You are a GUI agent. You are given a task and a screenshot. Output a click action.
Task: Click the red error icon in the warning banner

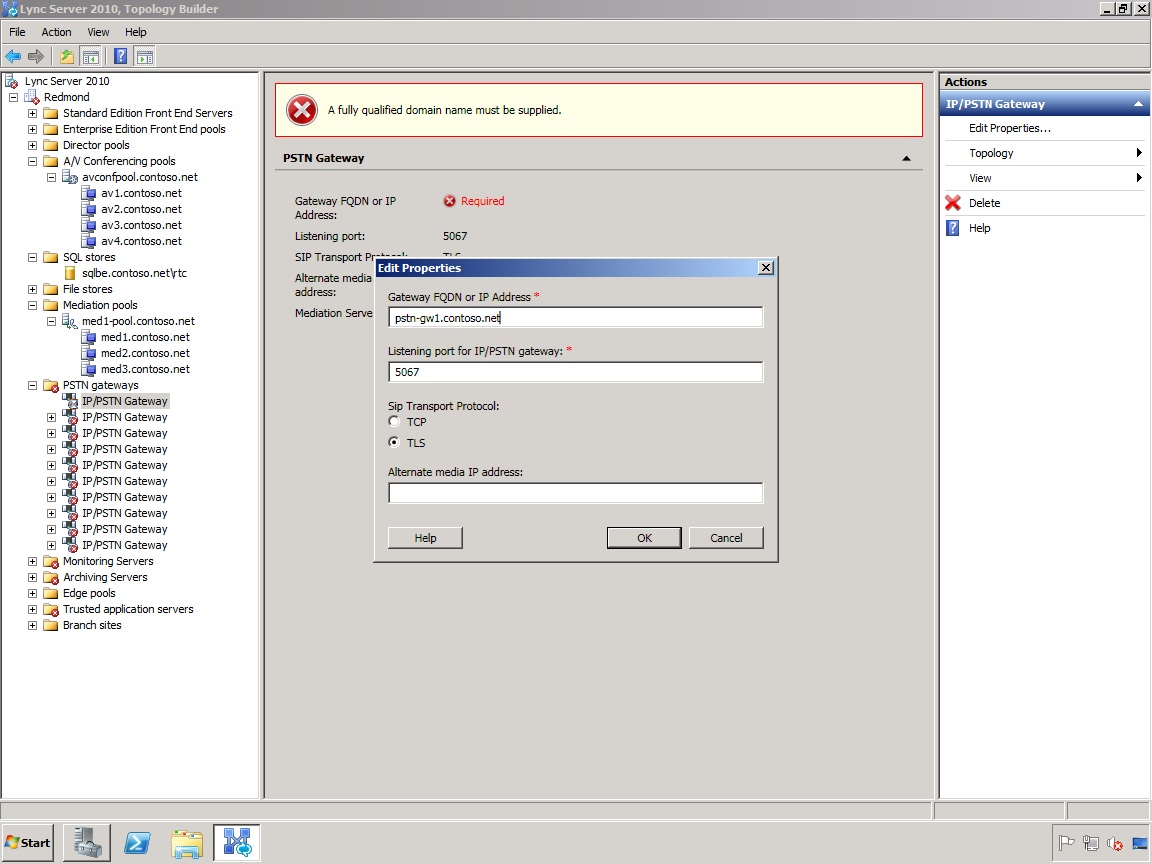pyautogui.click(x=301, y=110)
